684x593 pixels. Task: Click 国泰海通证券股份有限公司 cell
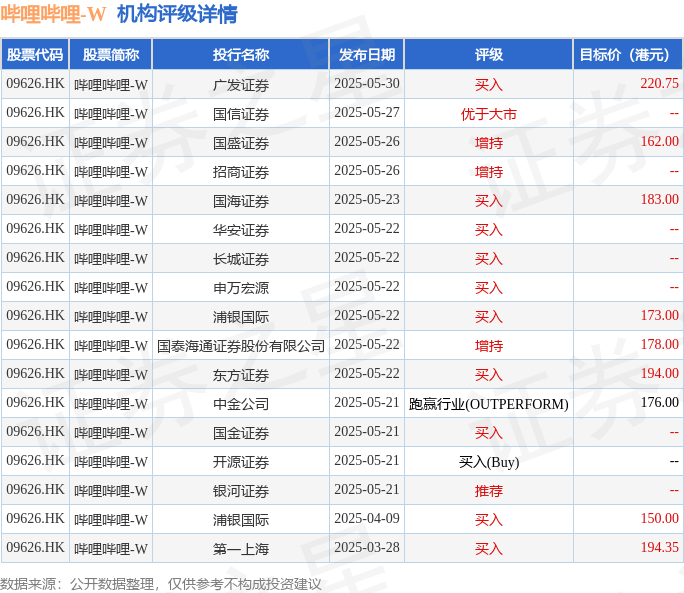(241, 346)
